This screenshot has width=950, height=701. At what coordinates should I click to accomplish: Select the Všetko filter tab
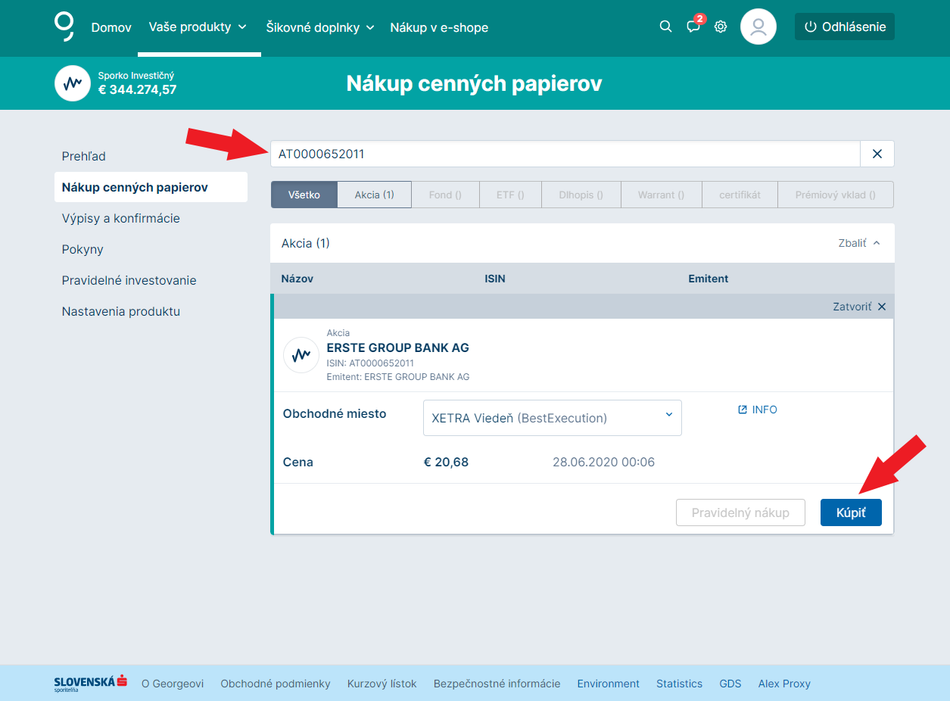[304, 194]
